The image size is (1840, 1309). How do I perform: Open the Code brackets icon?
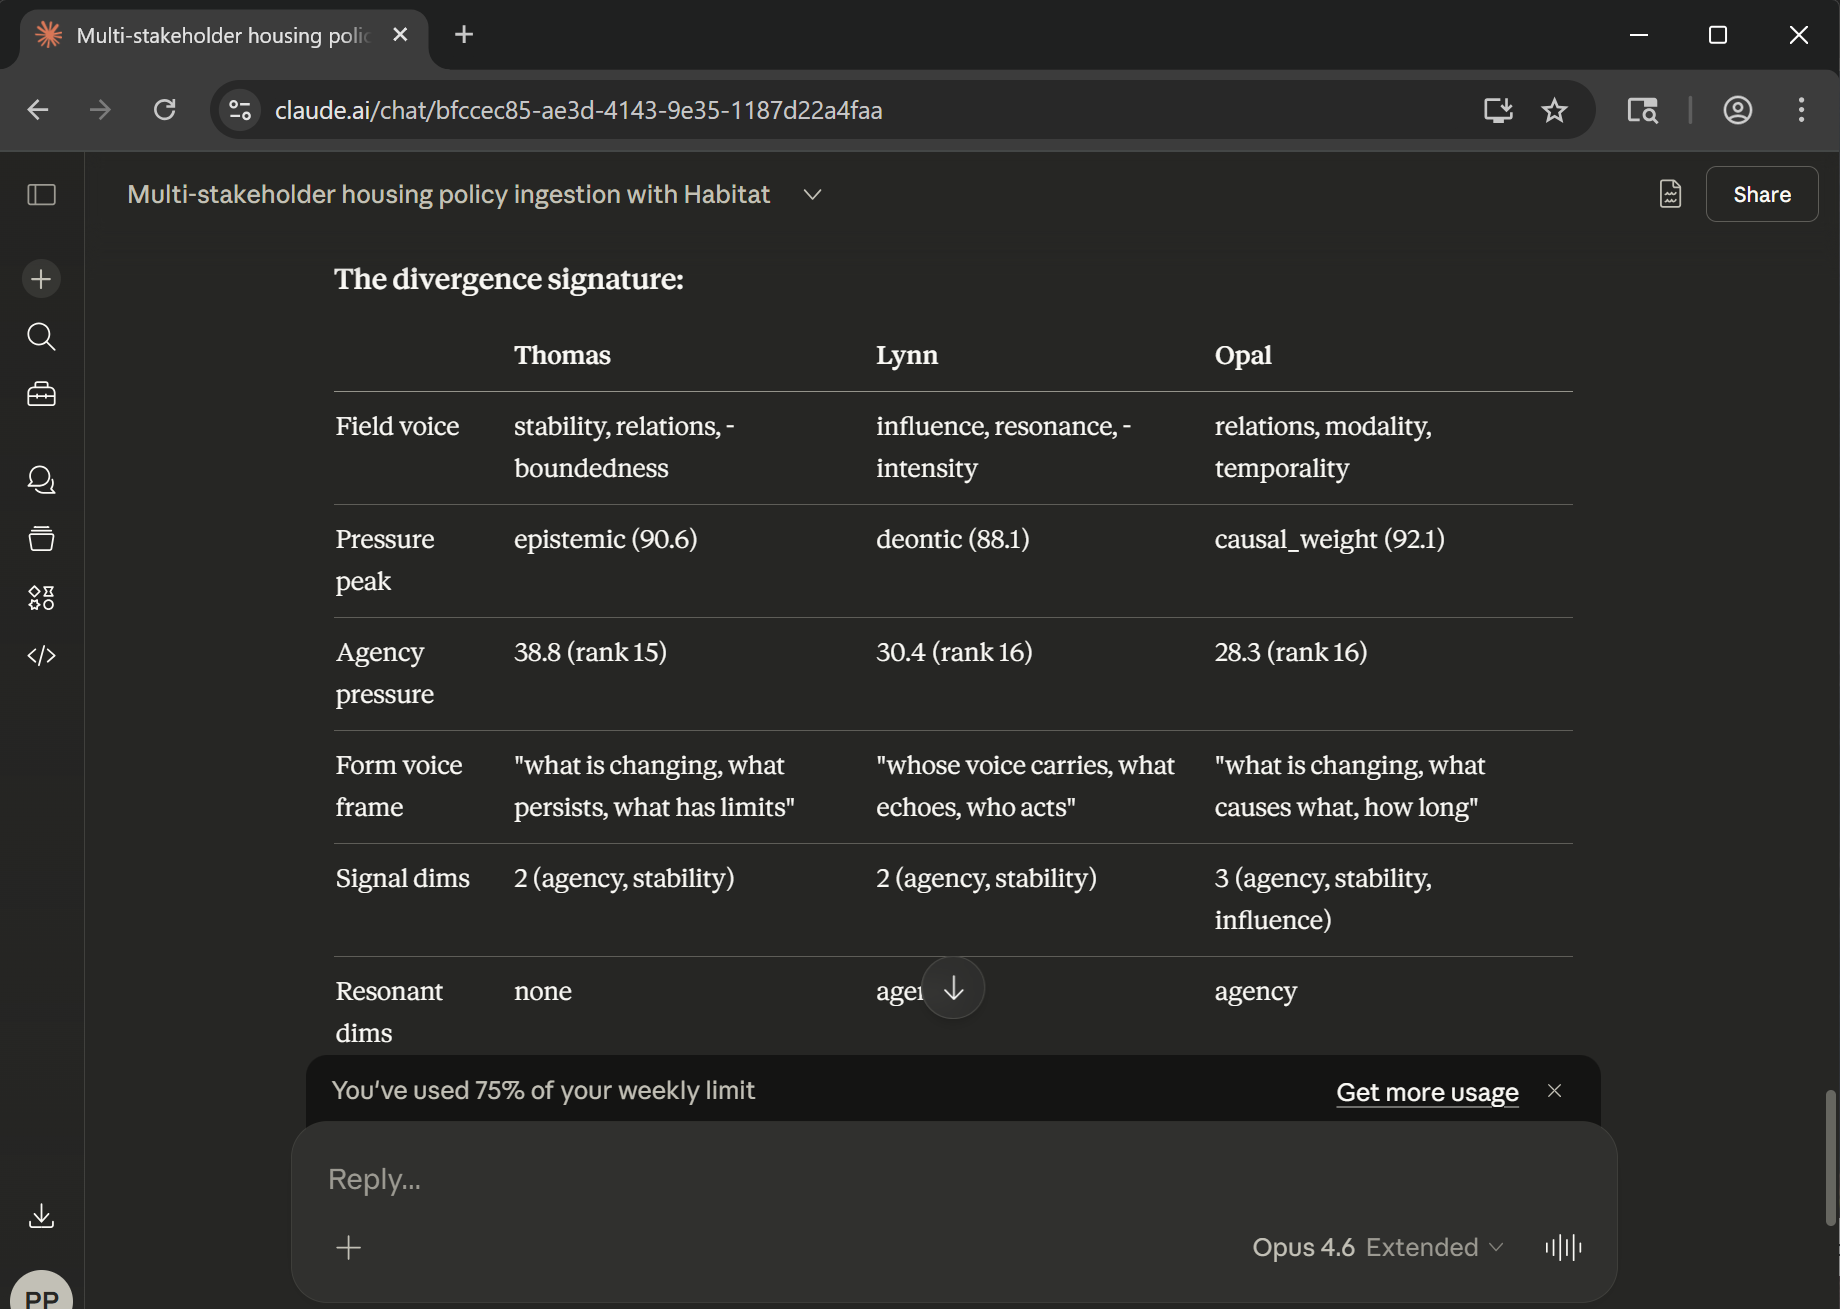coord(41,656)
